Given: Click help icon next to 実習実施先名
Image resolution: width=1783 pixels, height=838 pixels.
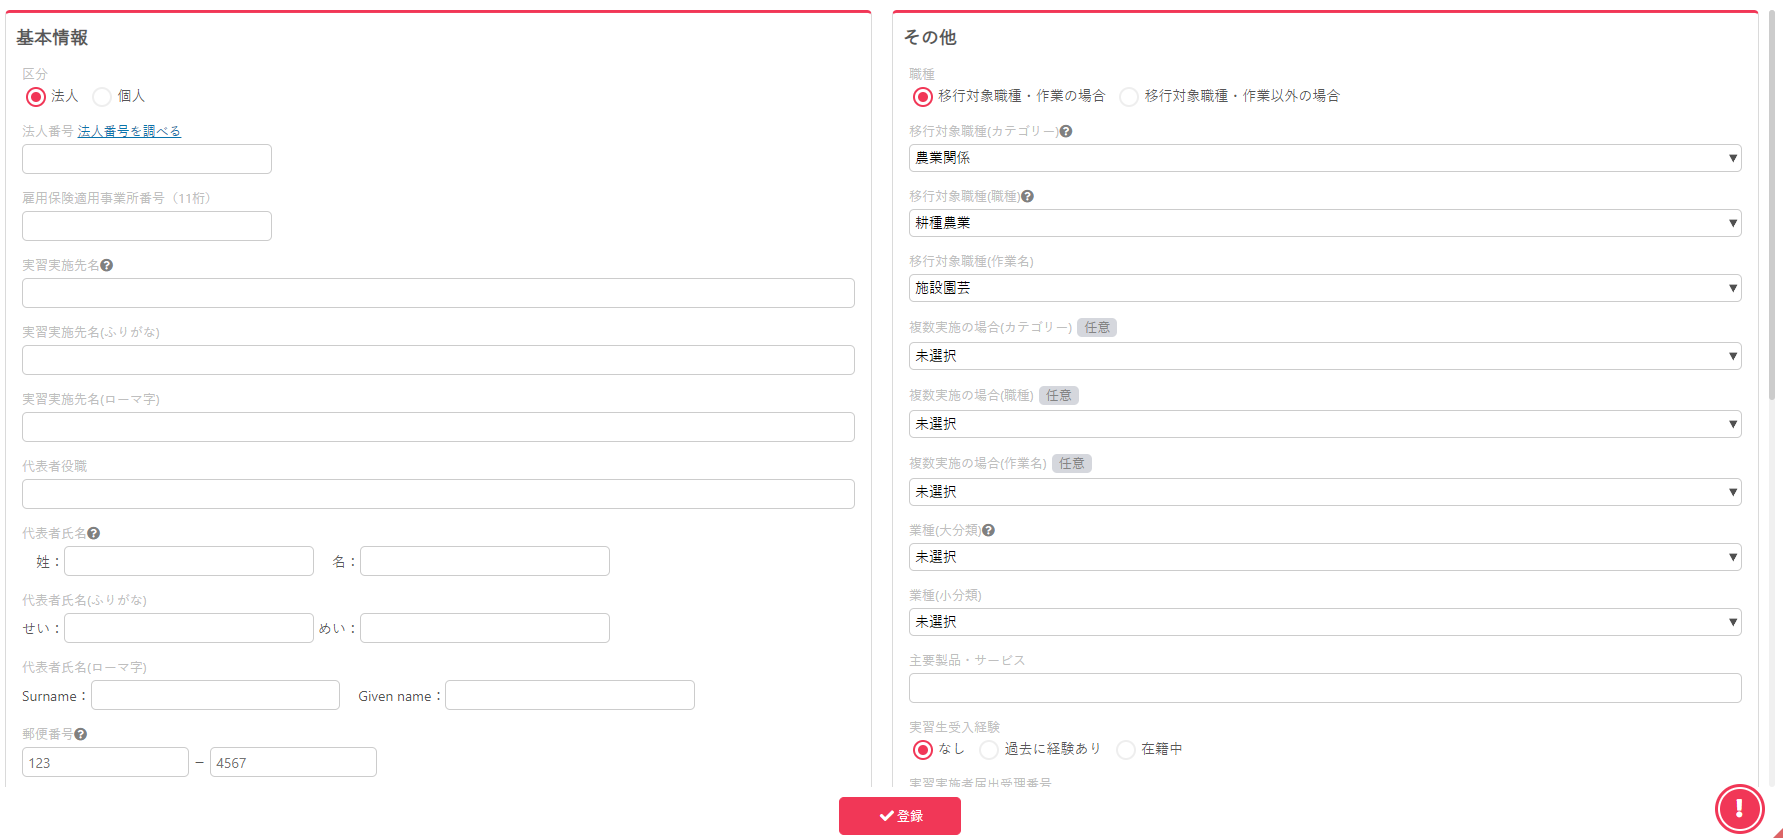Looking at the screenshot, I should click(x=107, y=266).
